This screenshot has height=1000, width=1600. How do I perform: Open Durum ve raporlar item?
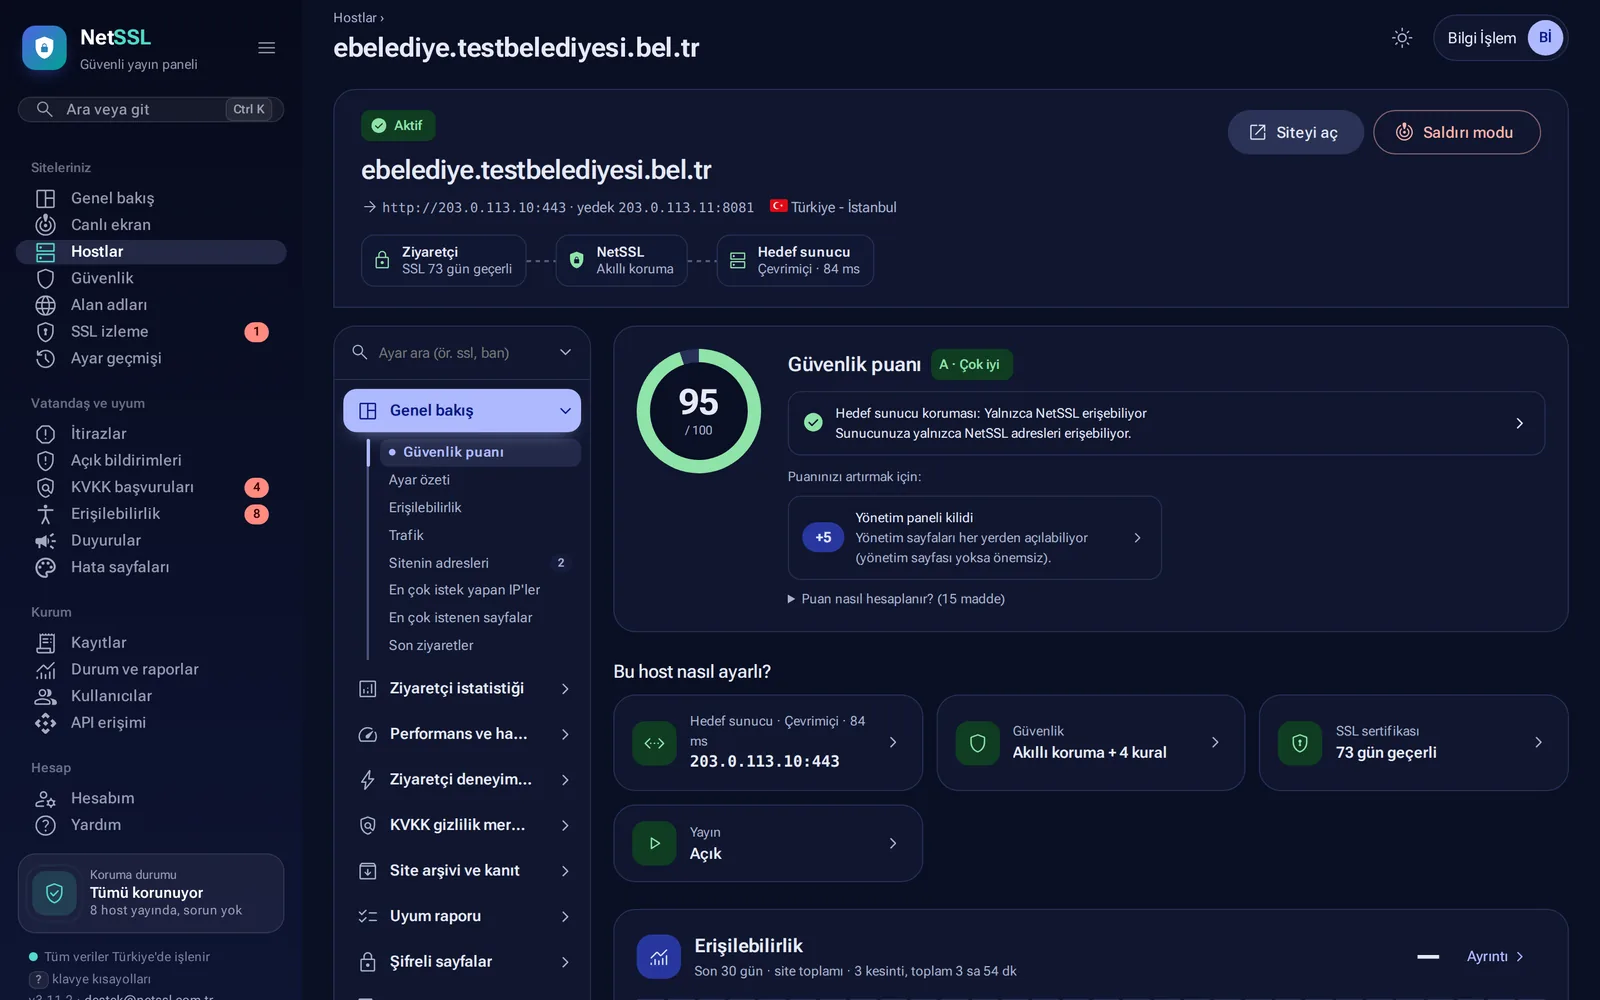pyautogui.click(x=151, y=669)
